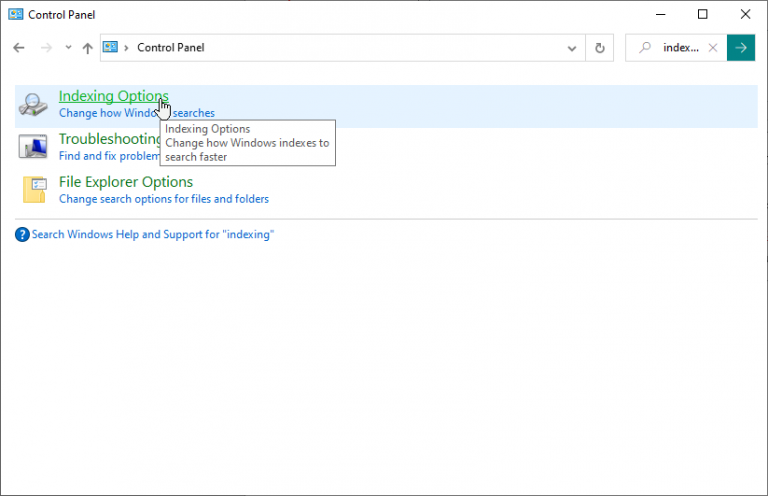
Task: Open recent locations dropdown arrow
Action: click(x=68, y=47)
